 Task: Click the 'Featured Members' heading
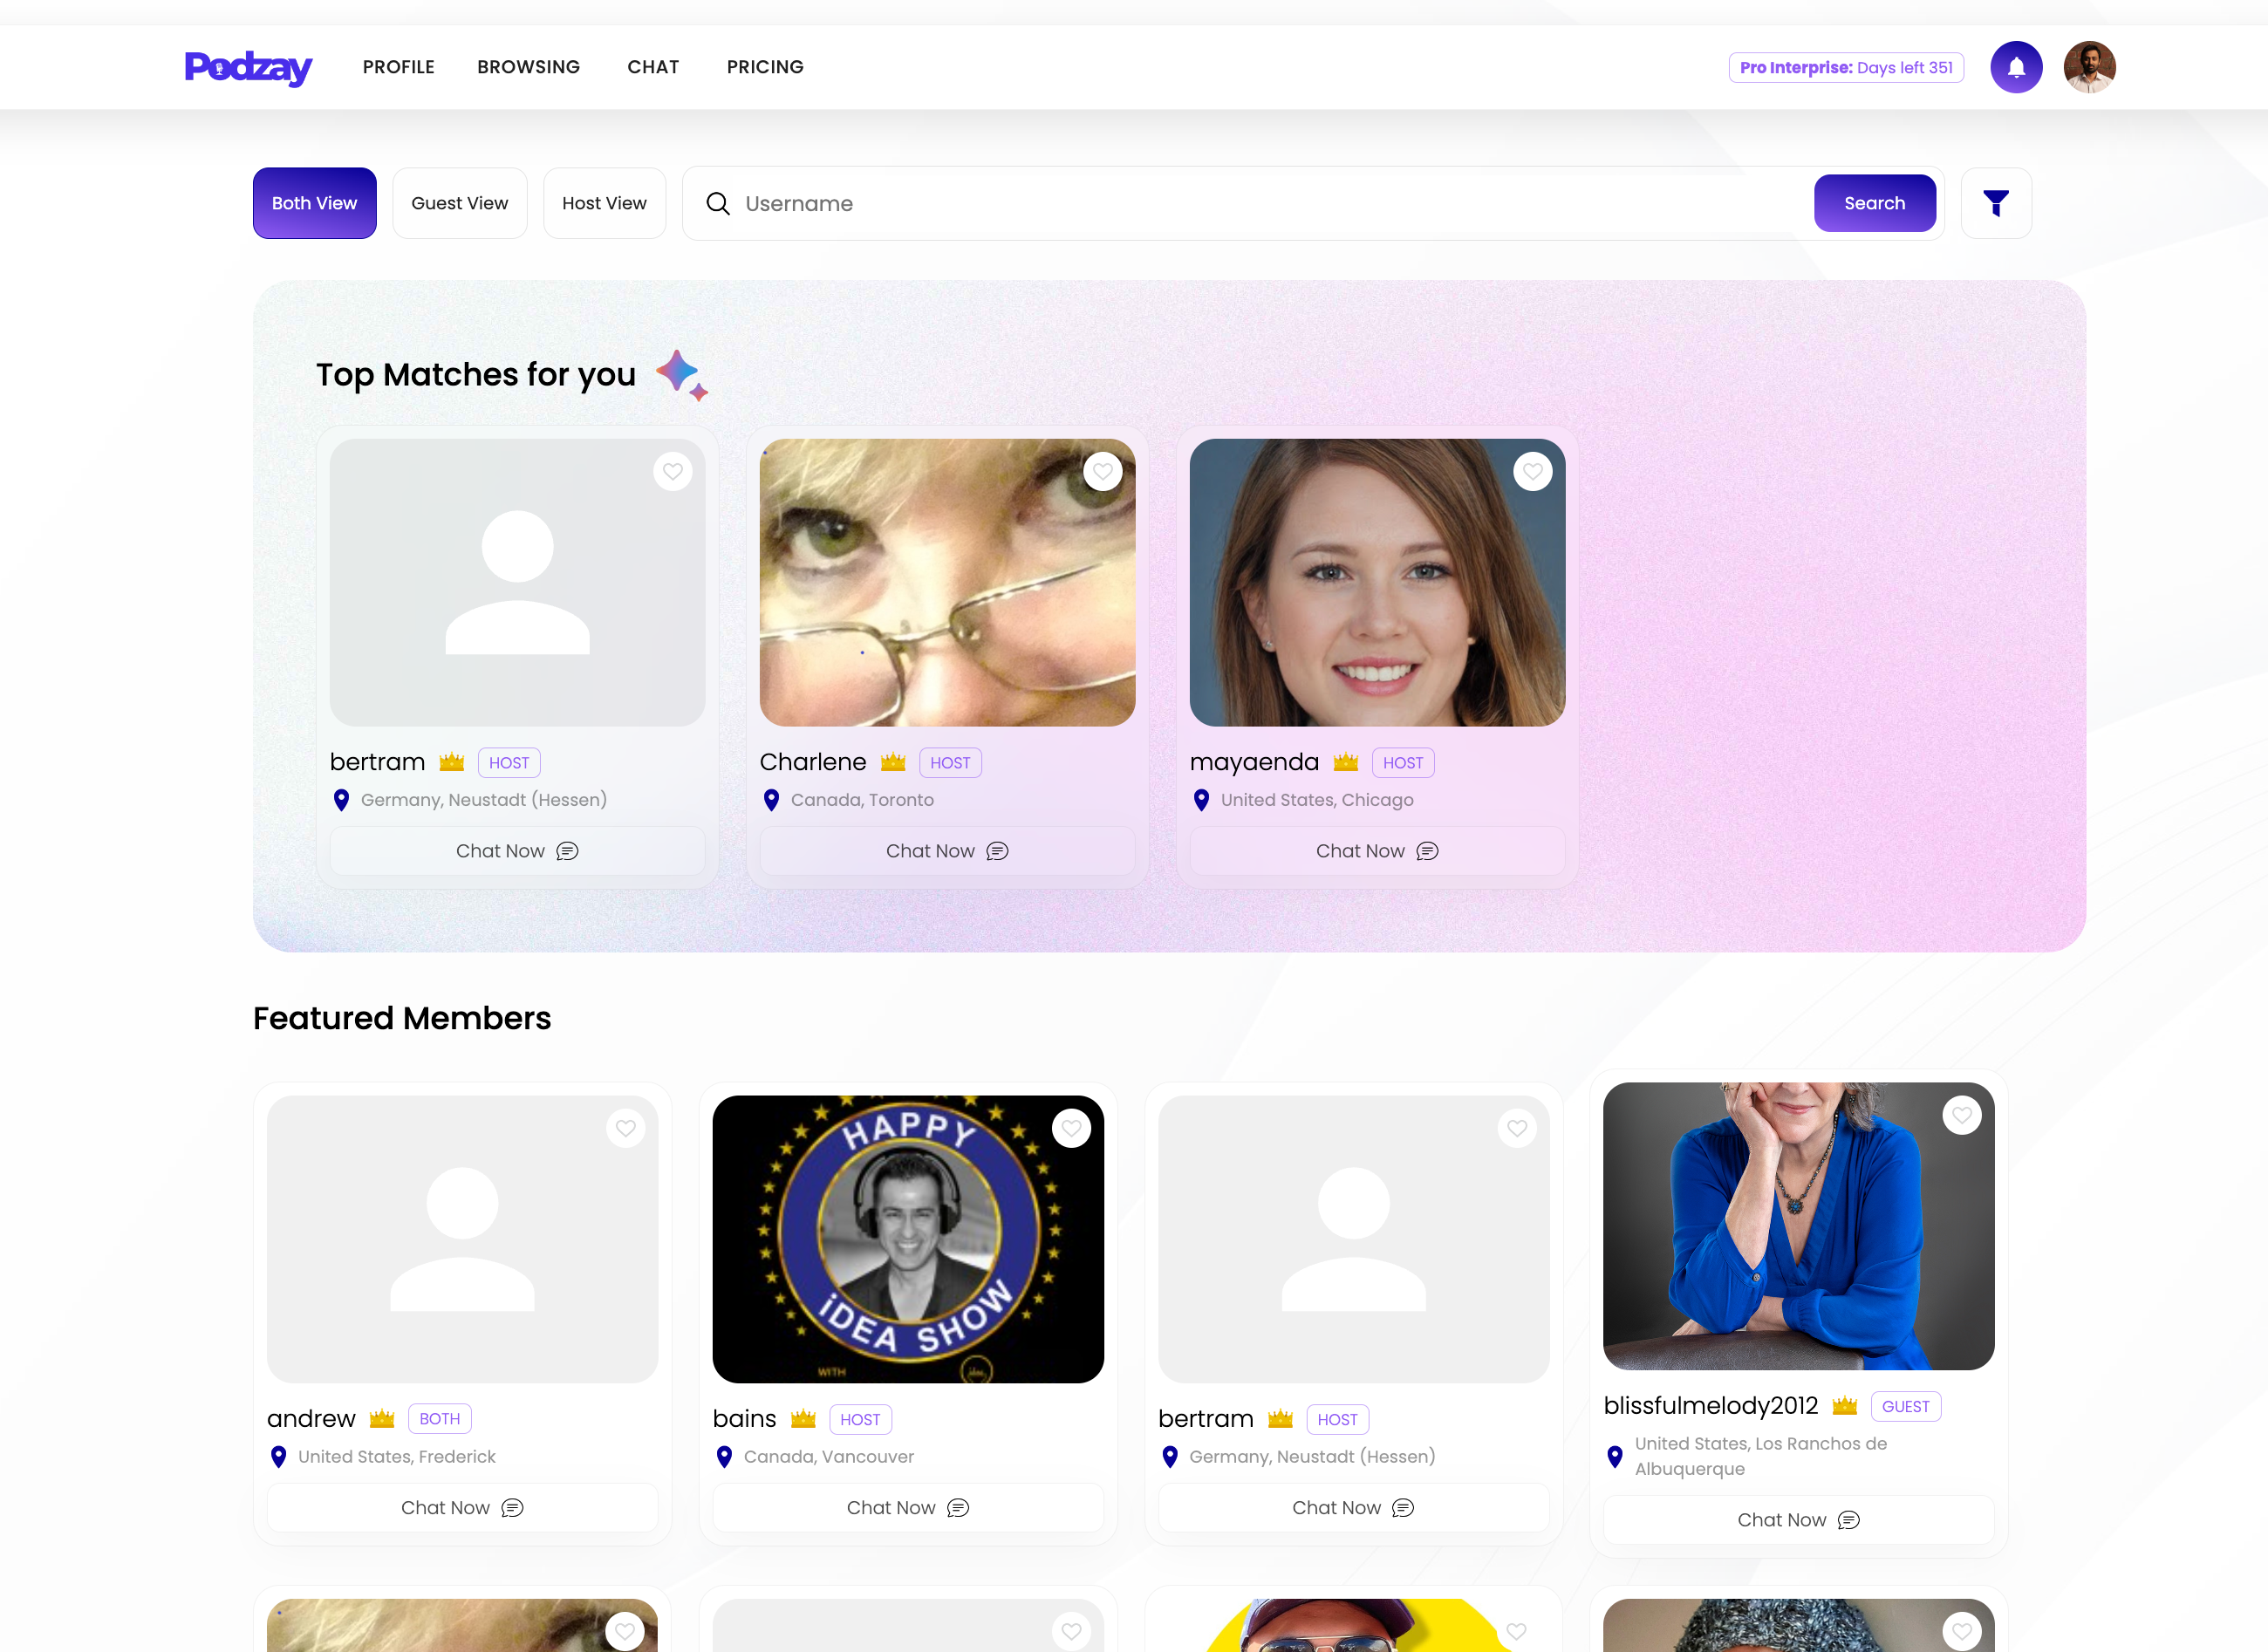click(x=402, y=1018)
